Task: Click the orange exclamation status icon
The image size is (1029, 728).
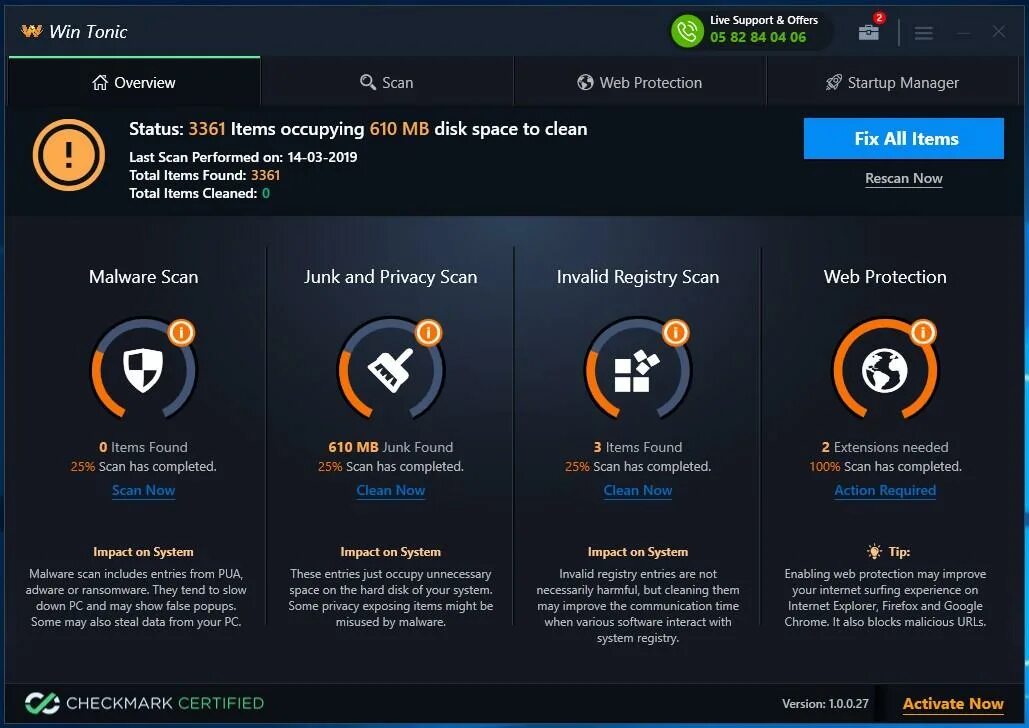Action: click(69, 155)
